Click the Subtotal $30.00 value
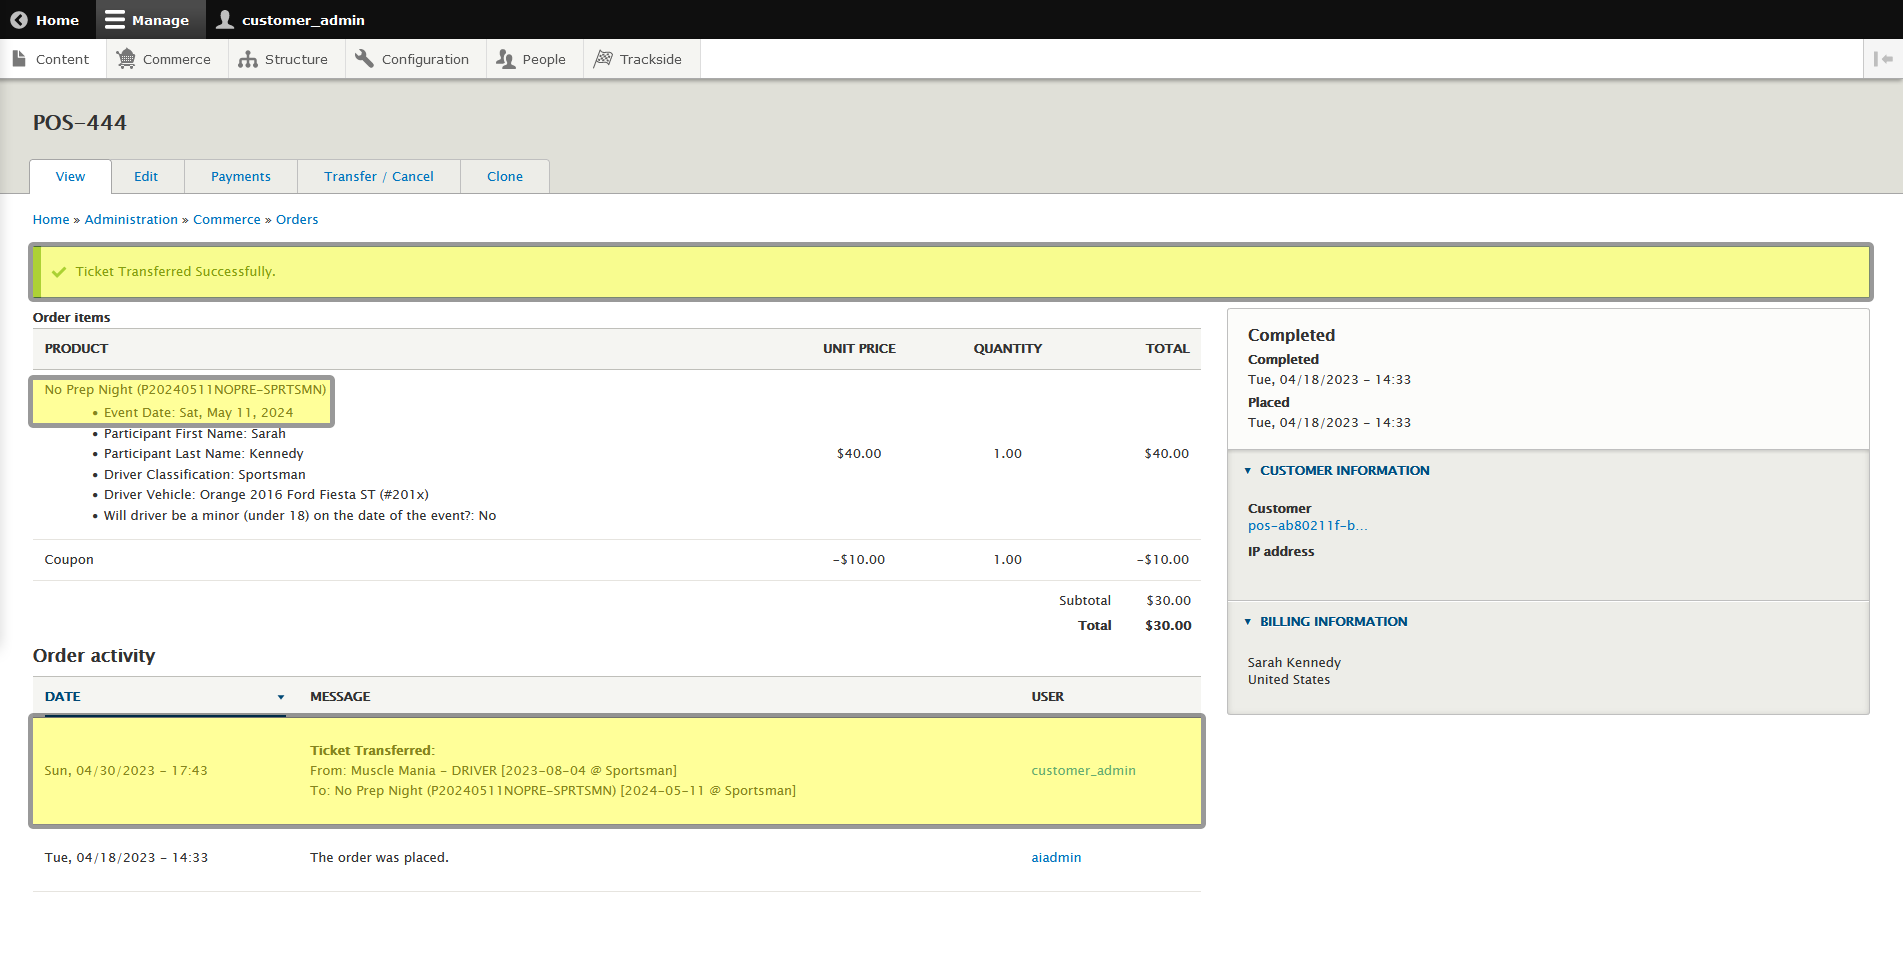The image size is (1903, 955). point(1169,600)
